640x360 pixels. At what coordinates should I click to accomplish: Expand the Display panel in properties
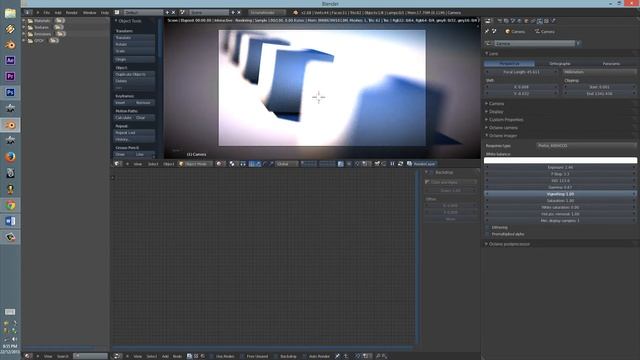point(487,111)
